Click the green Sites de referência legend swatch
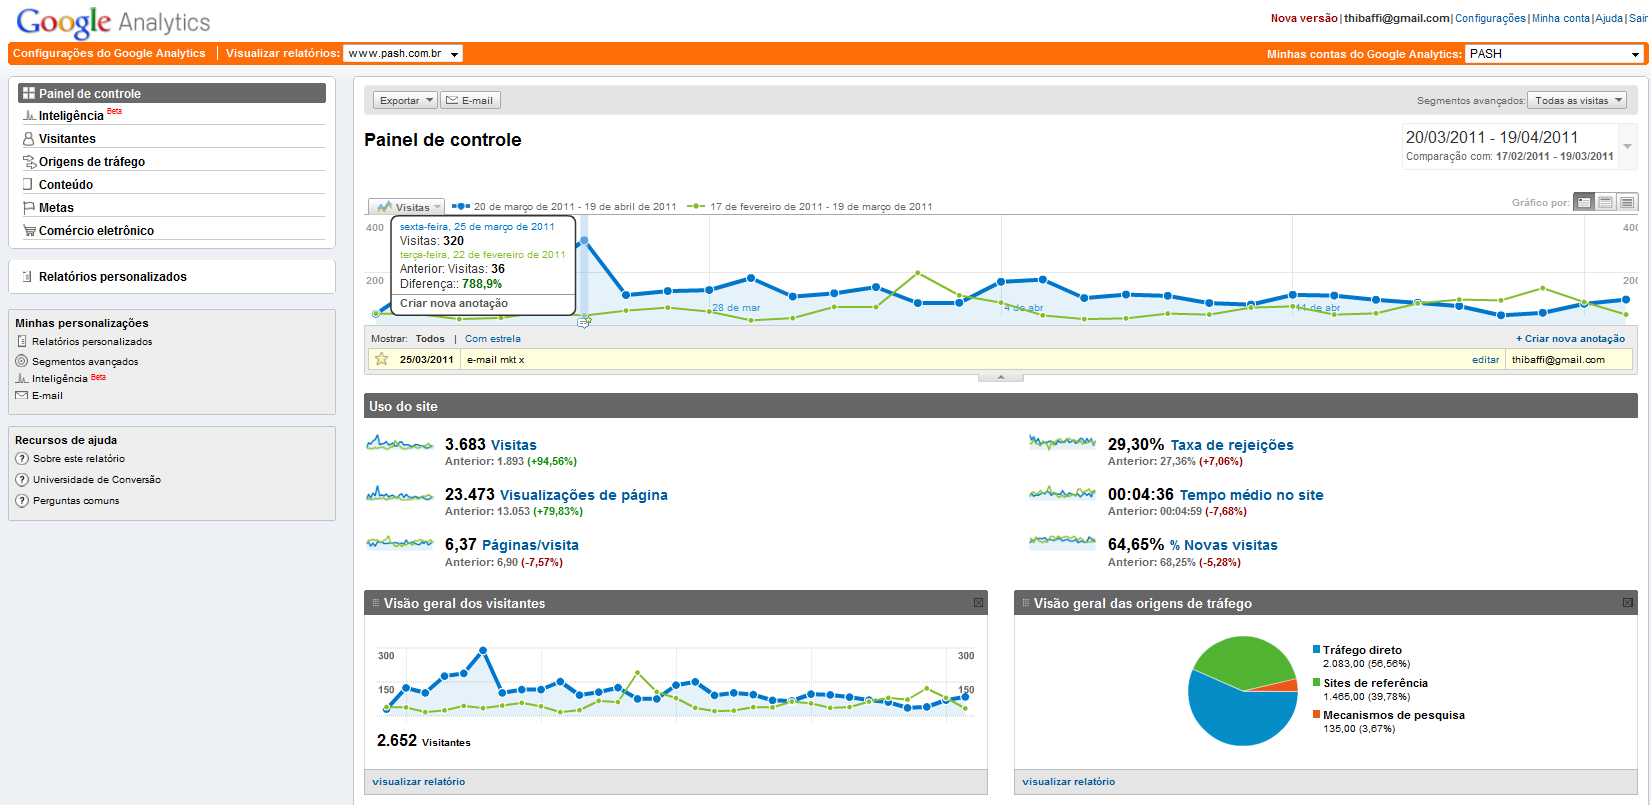The image size is (1651, 805). 1317,683
